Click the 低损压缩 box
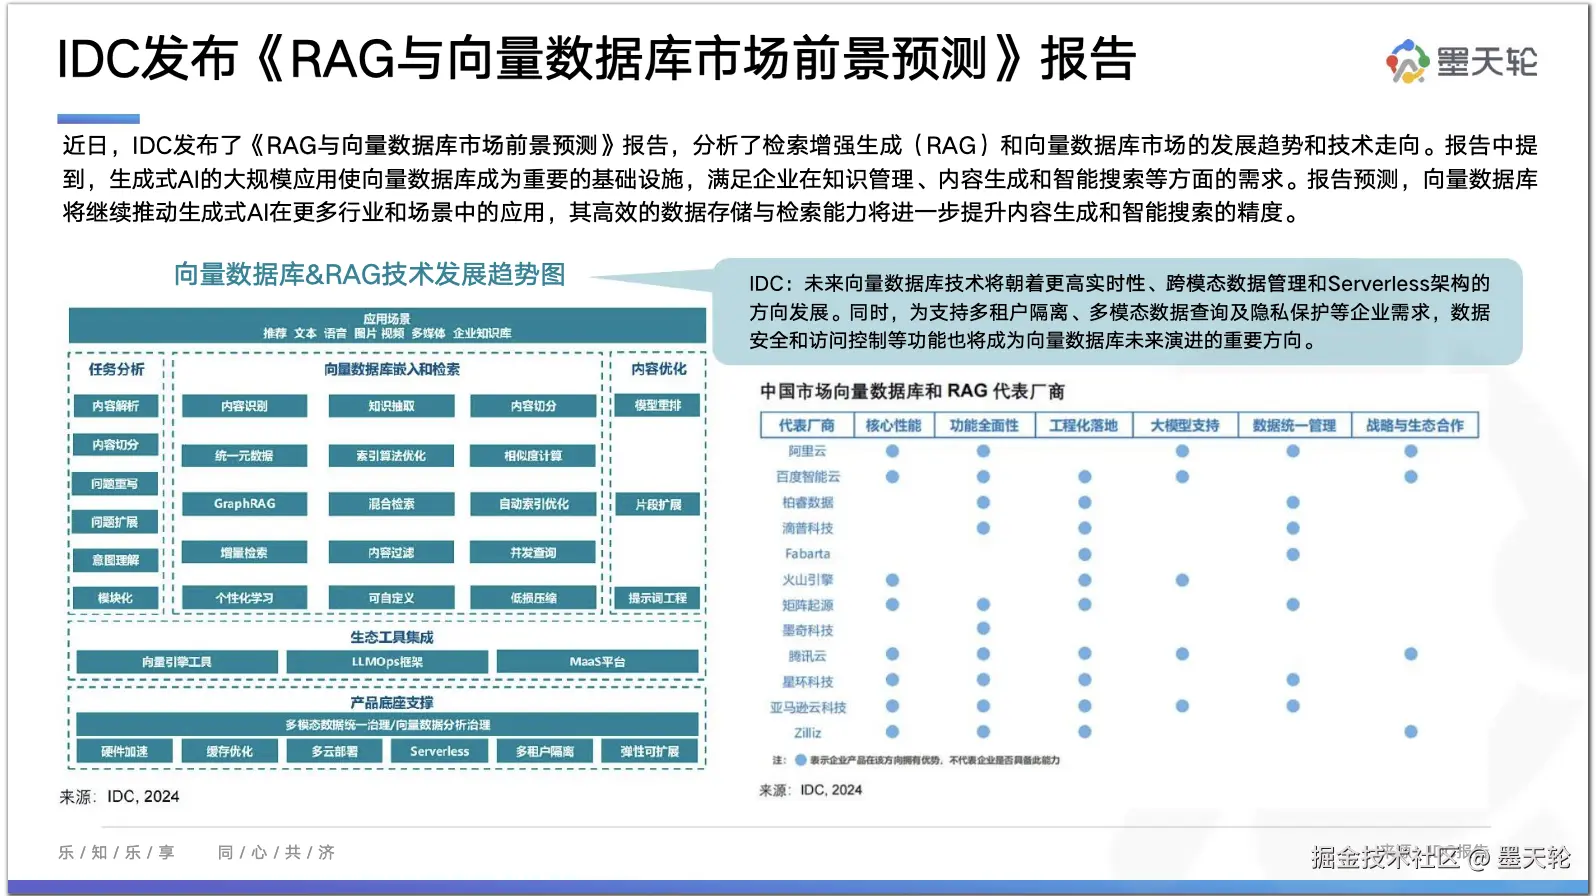The image size is (1596, 896). (x=533, y=598)
